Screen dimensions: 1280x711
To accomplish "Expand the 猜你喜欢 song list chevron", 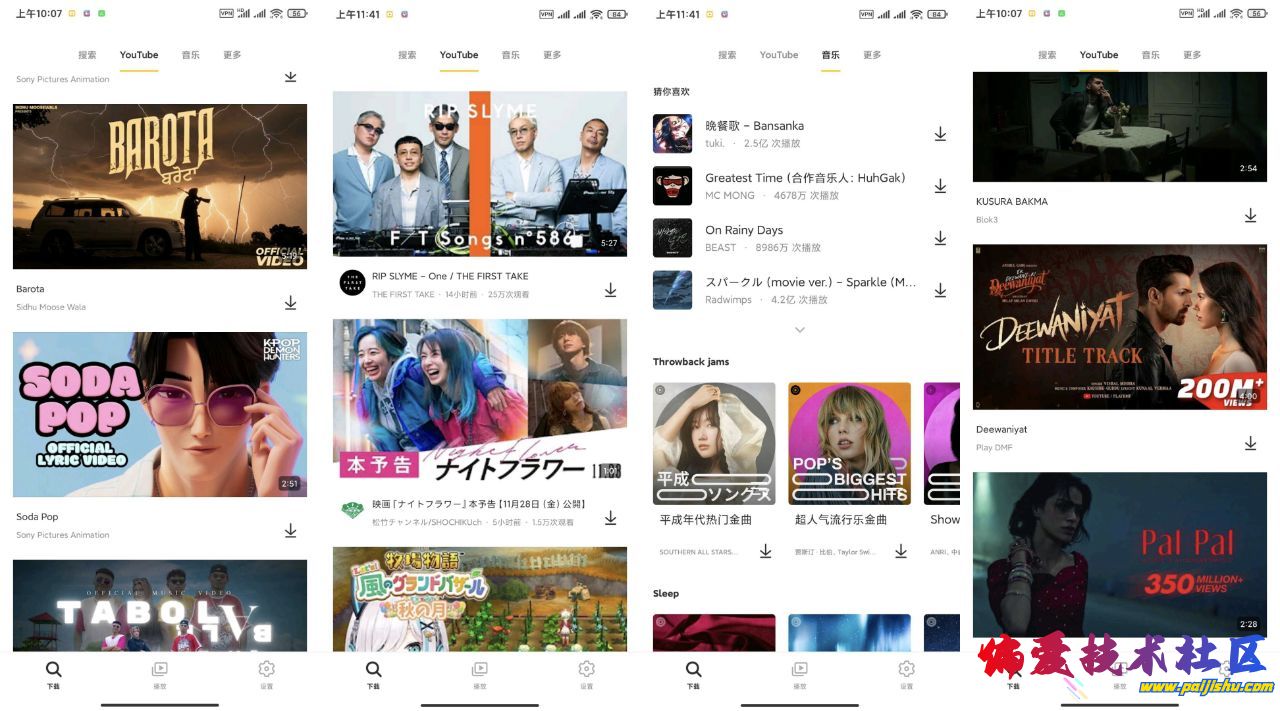I will point(799,329).
